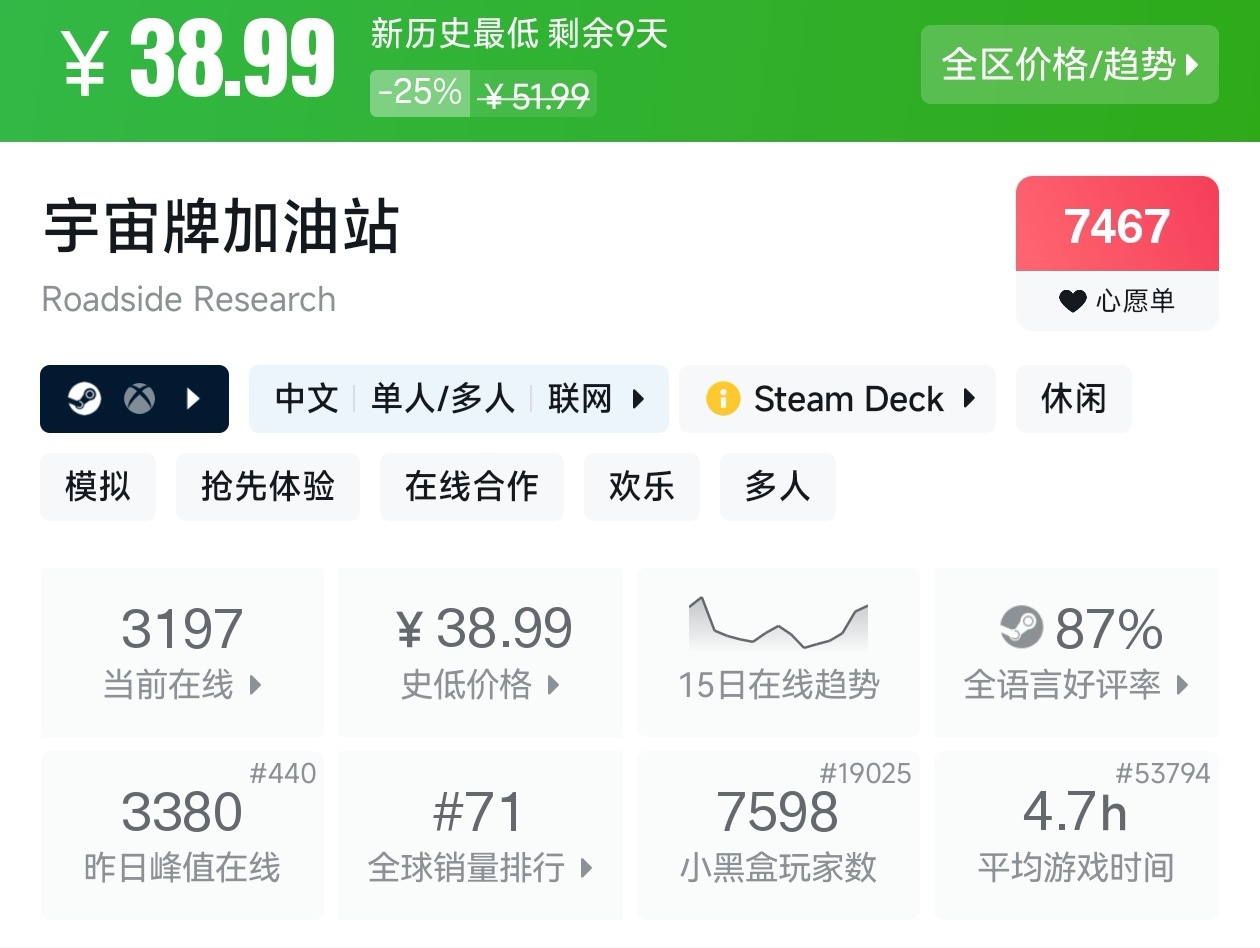
Task: Open 史低价格 lowest price history
Action: click(480, 652)
